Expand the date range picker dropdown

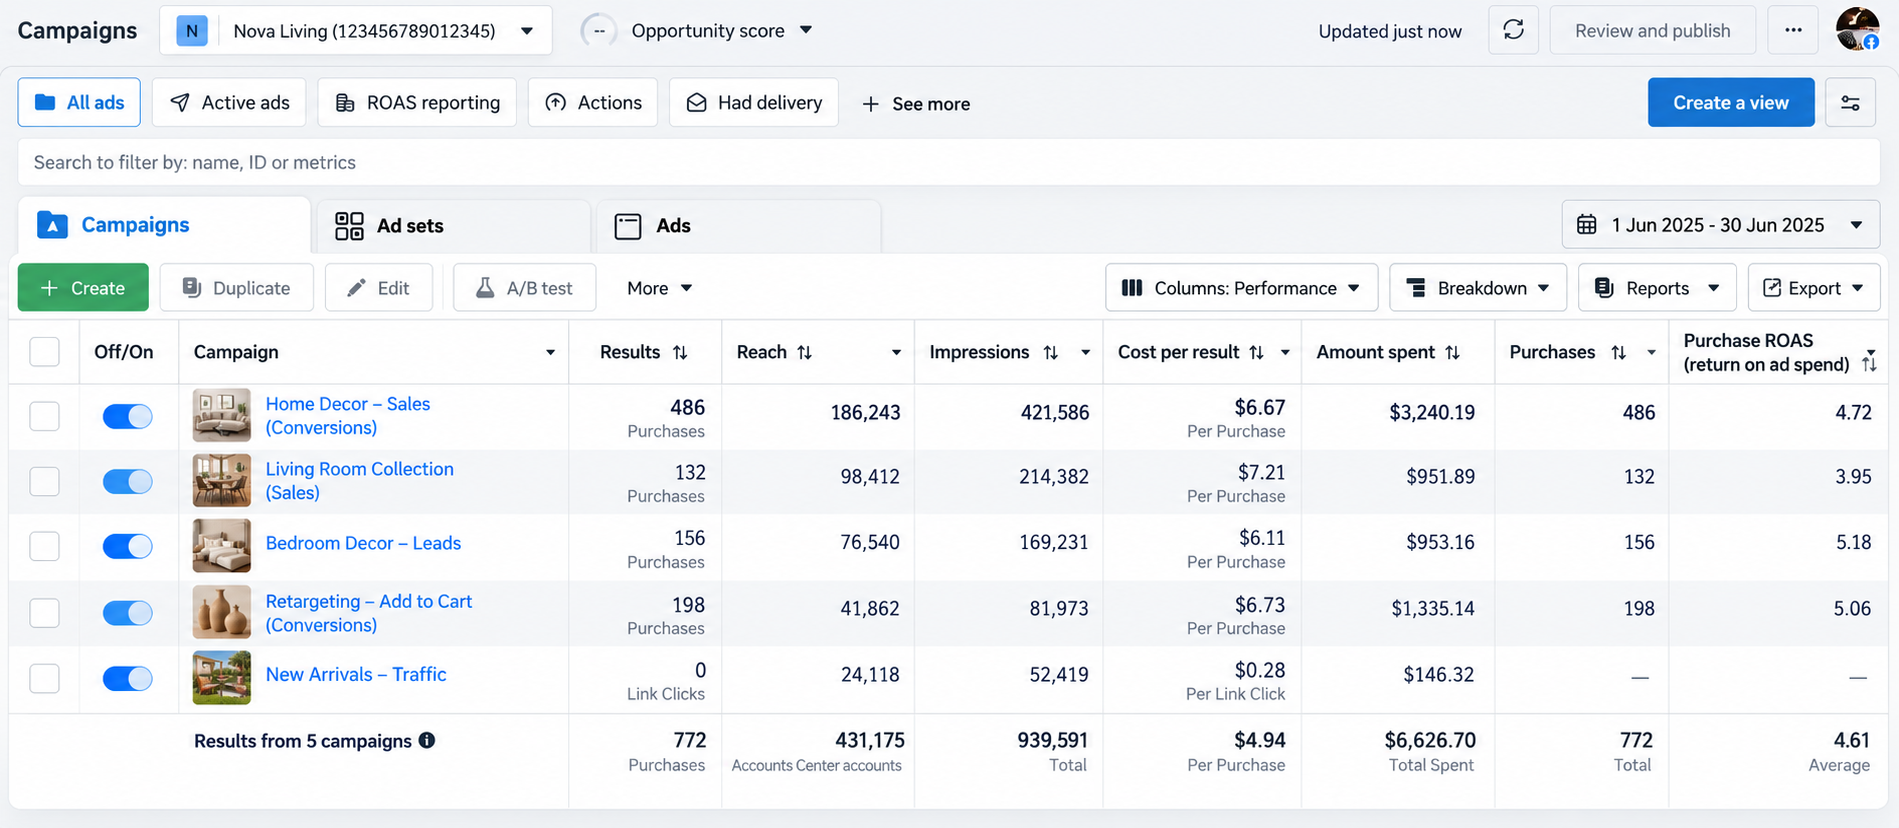(1721, 225)
